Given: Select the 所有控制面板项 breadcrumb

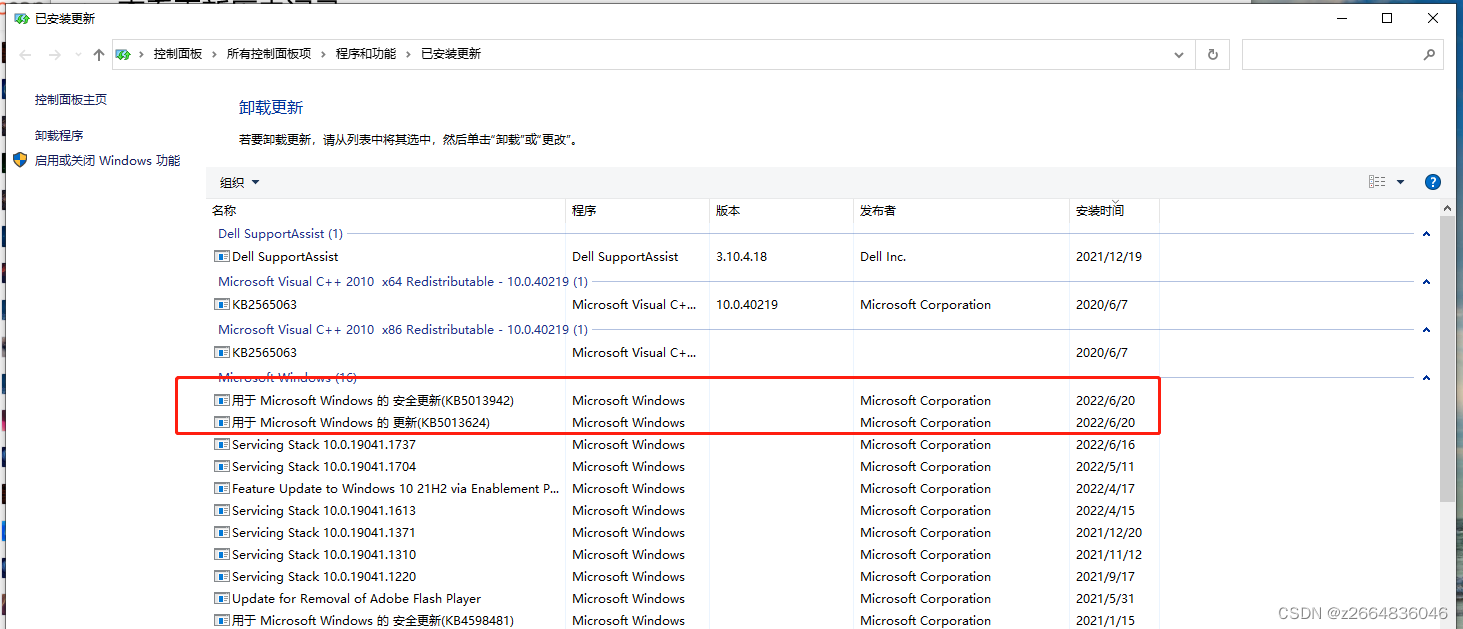Looking at the screenshot, I should click(x=269, y=54).
